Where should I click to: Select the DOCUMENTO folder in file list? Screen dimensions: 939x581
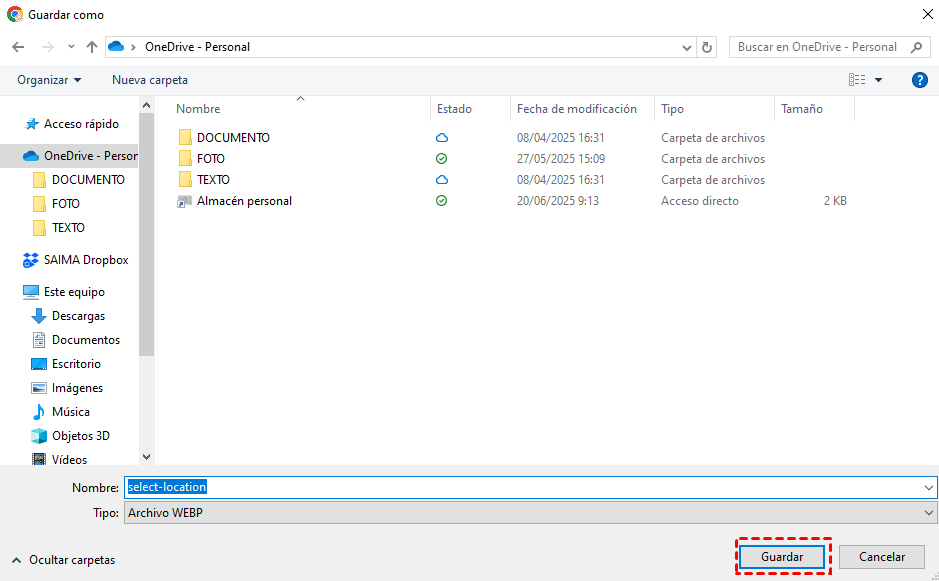coord(234,138)
